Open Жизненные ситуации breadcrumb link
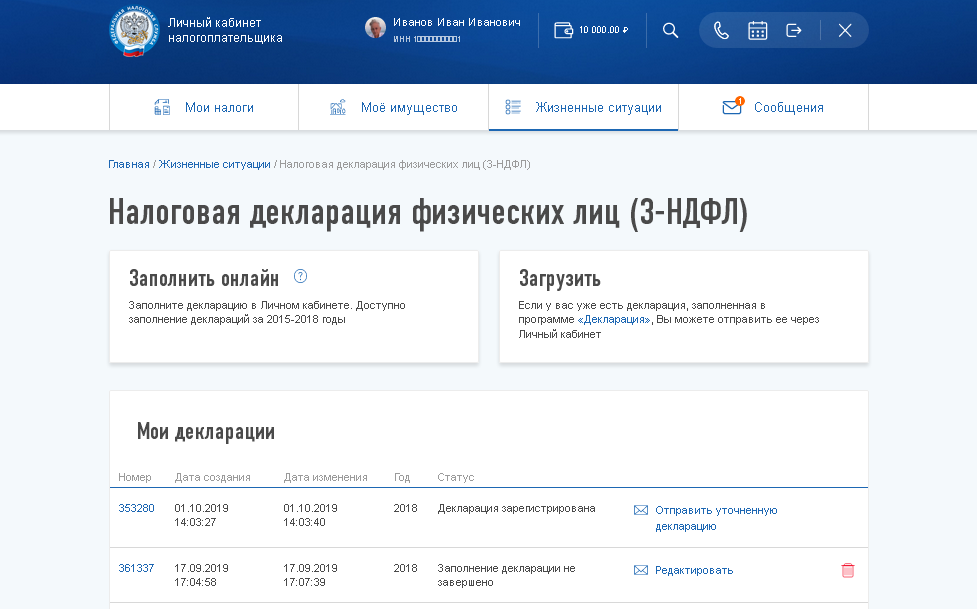 coord(213,164)
